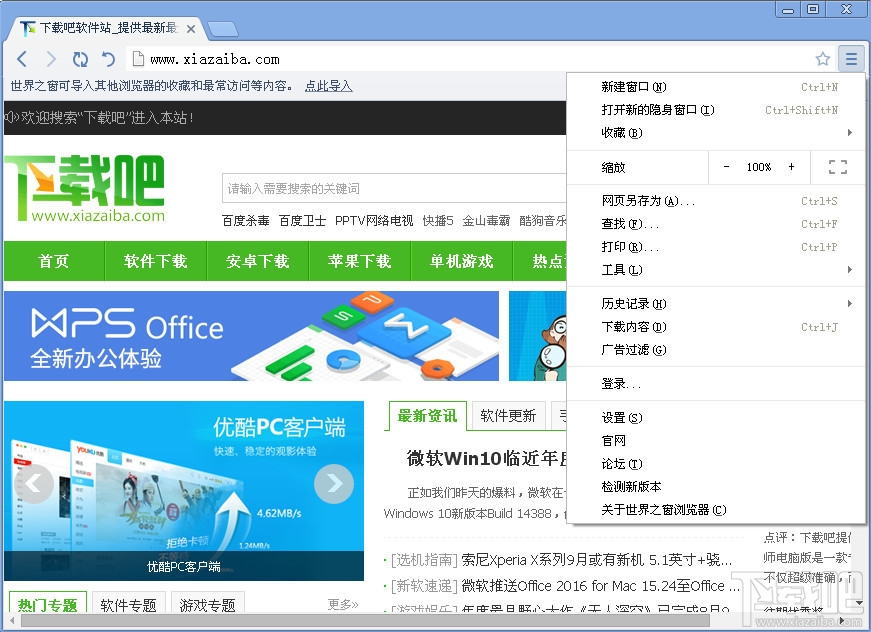Expand the 历史记录(H) submenu

[x=715, y=304]
